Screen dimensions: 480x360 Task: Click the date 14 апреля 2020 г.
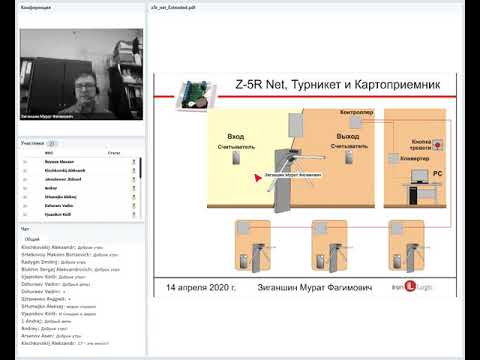pos(201,287)
